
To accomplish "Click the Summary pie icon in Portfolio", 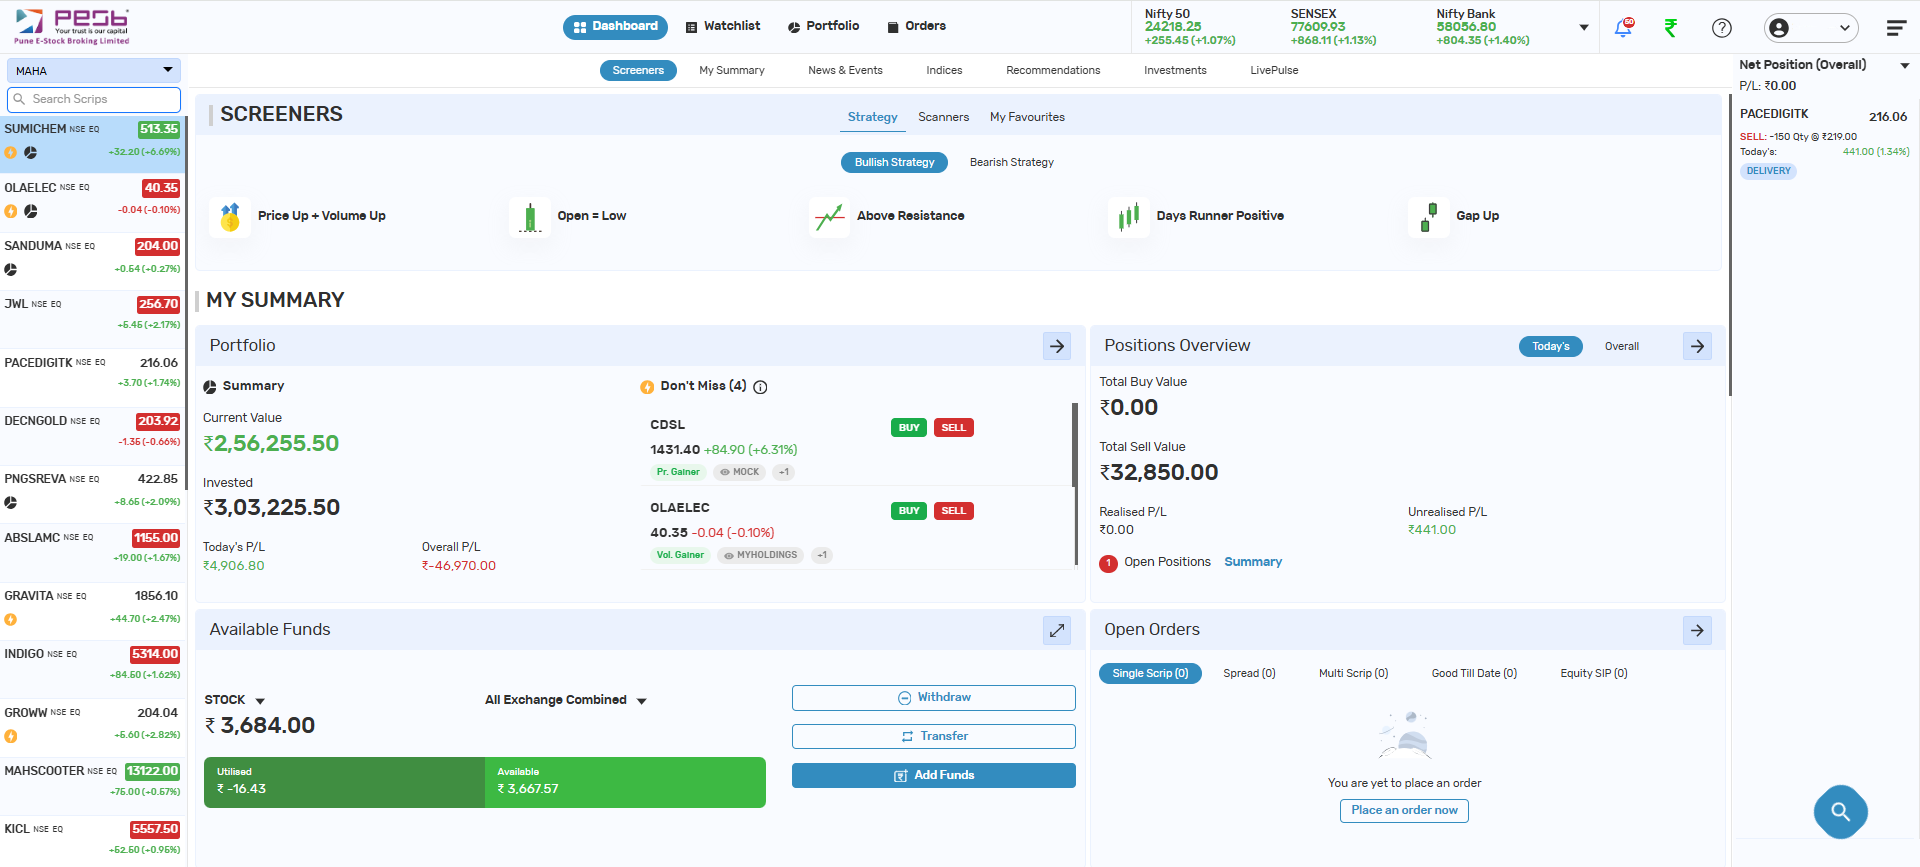I will [x=210, y=387].
